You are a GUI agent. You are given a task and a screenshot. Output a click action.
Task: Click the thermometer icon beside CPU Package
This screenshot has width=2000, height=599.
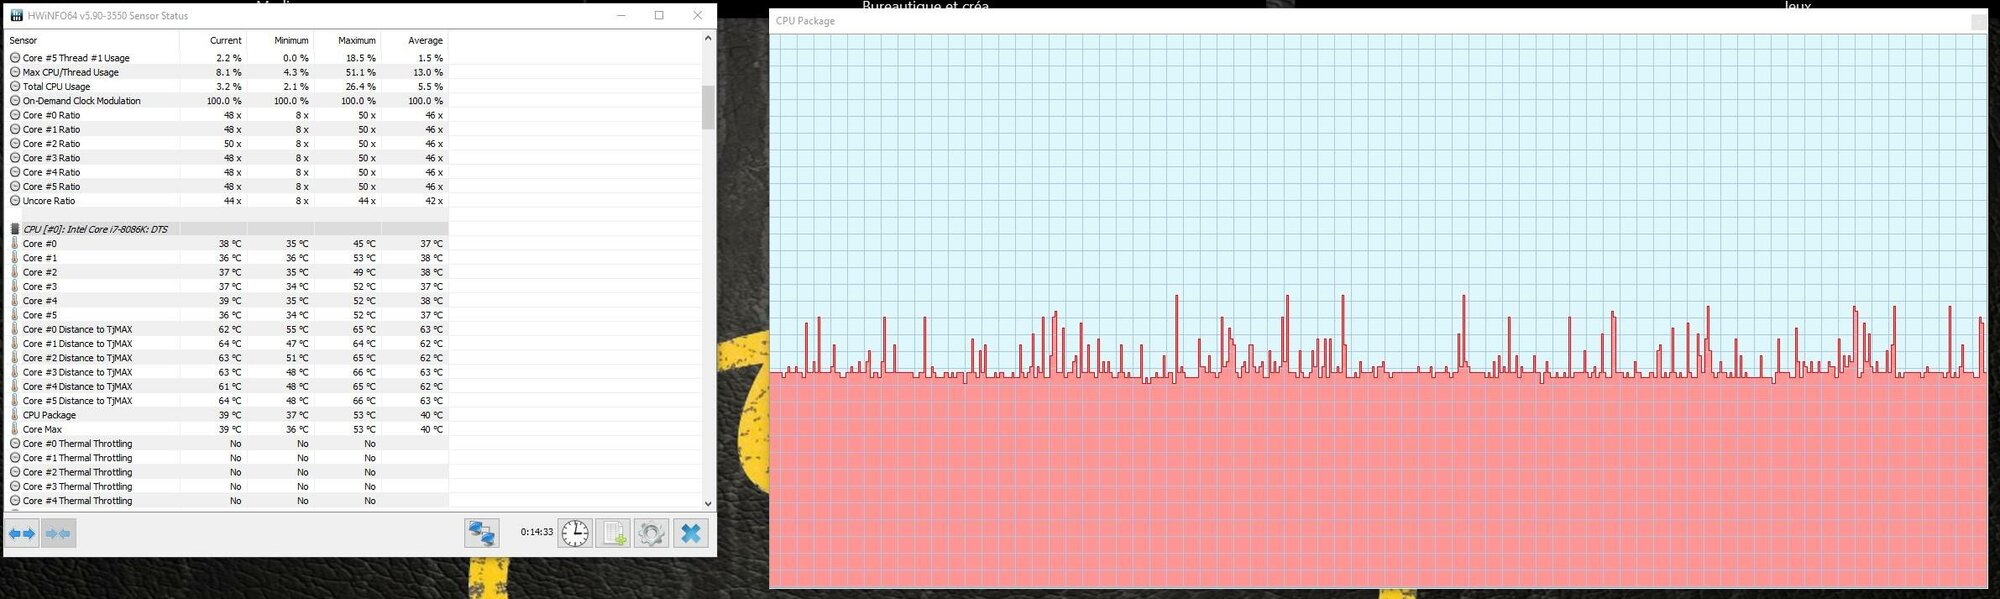click(x=15, y=415)
